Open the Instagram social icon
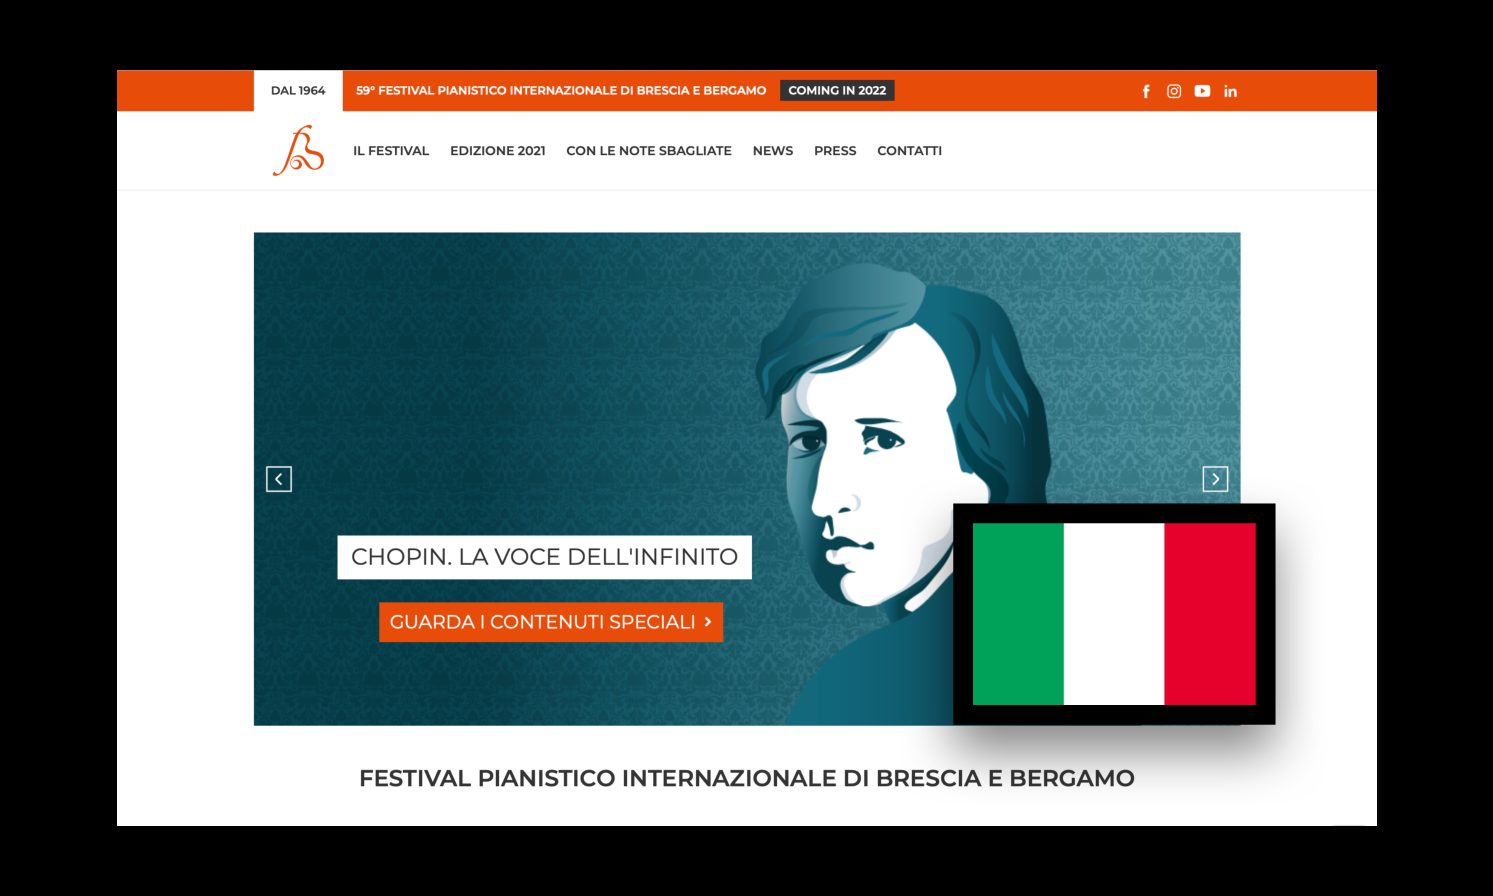The width and height of the screenshot is (1493, 896). click(x=1174, y=91)
